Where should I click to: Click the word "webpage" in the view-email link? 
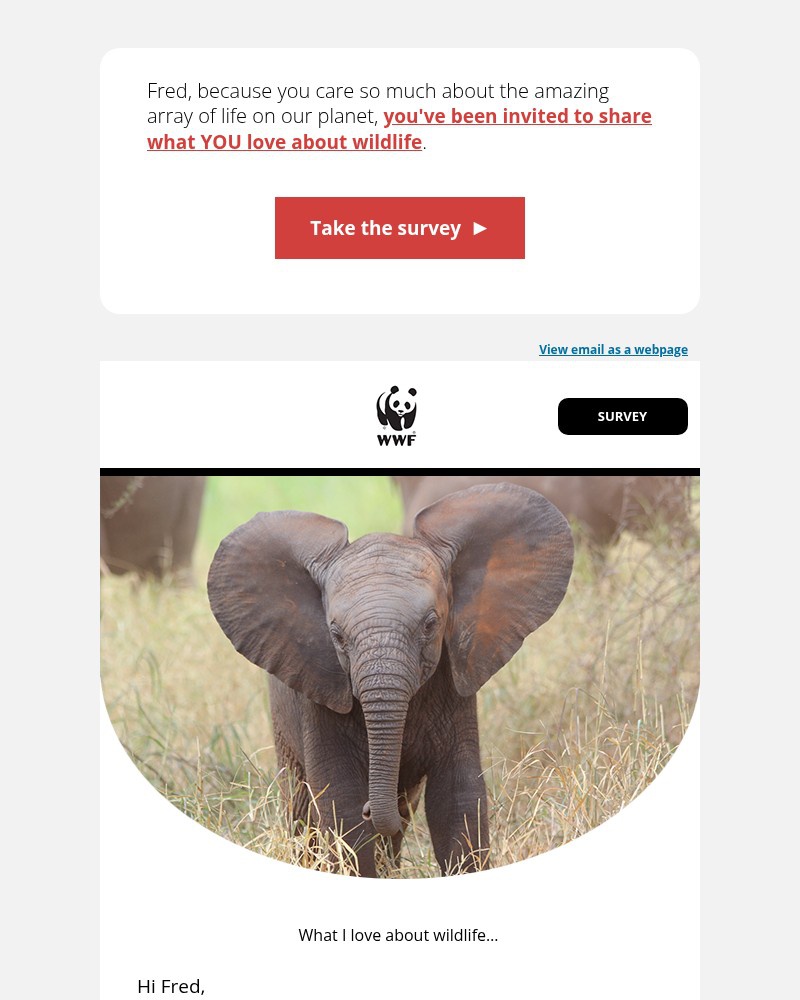coord(661,349)
